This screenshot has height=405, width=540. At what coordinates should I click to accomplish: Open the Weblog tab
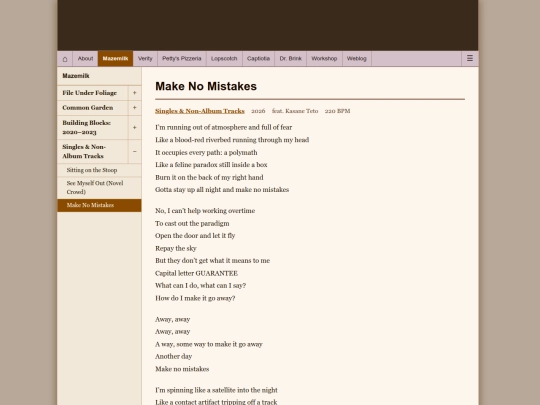pos(356,59)
